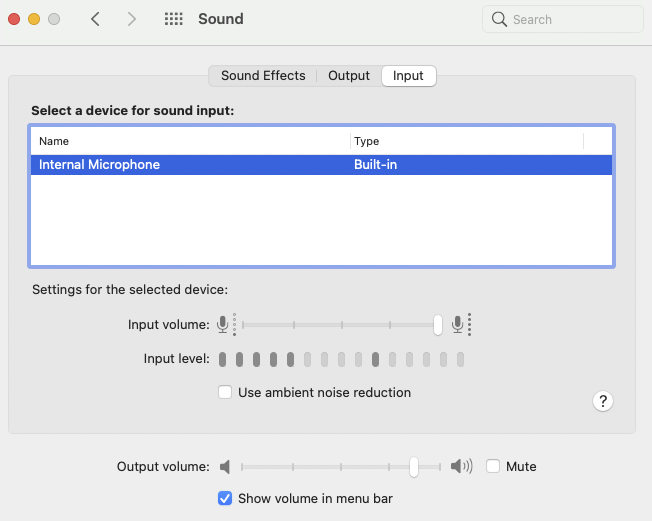
Task: Switch to the Sound Effects tab
Action: (x=263, y=76)
